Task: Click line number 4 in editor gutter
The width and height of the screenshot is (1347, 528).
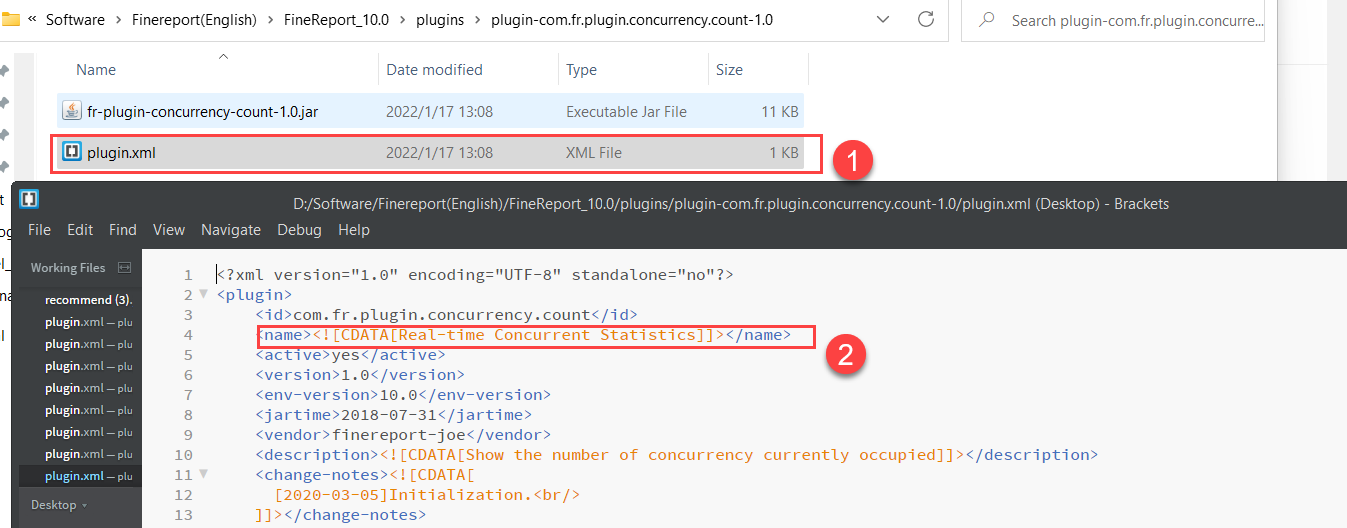Action: [x=187, y=335]
